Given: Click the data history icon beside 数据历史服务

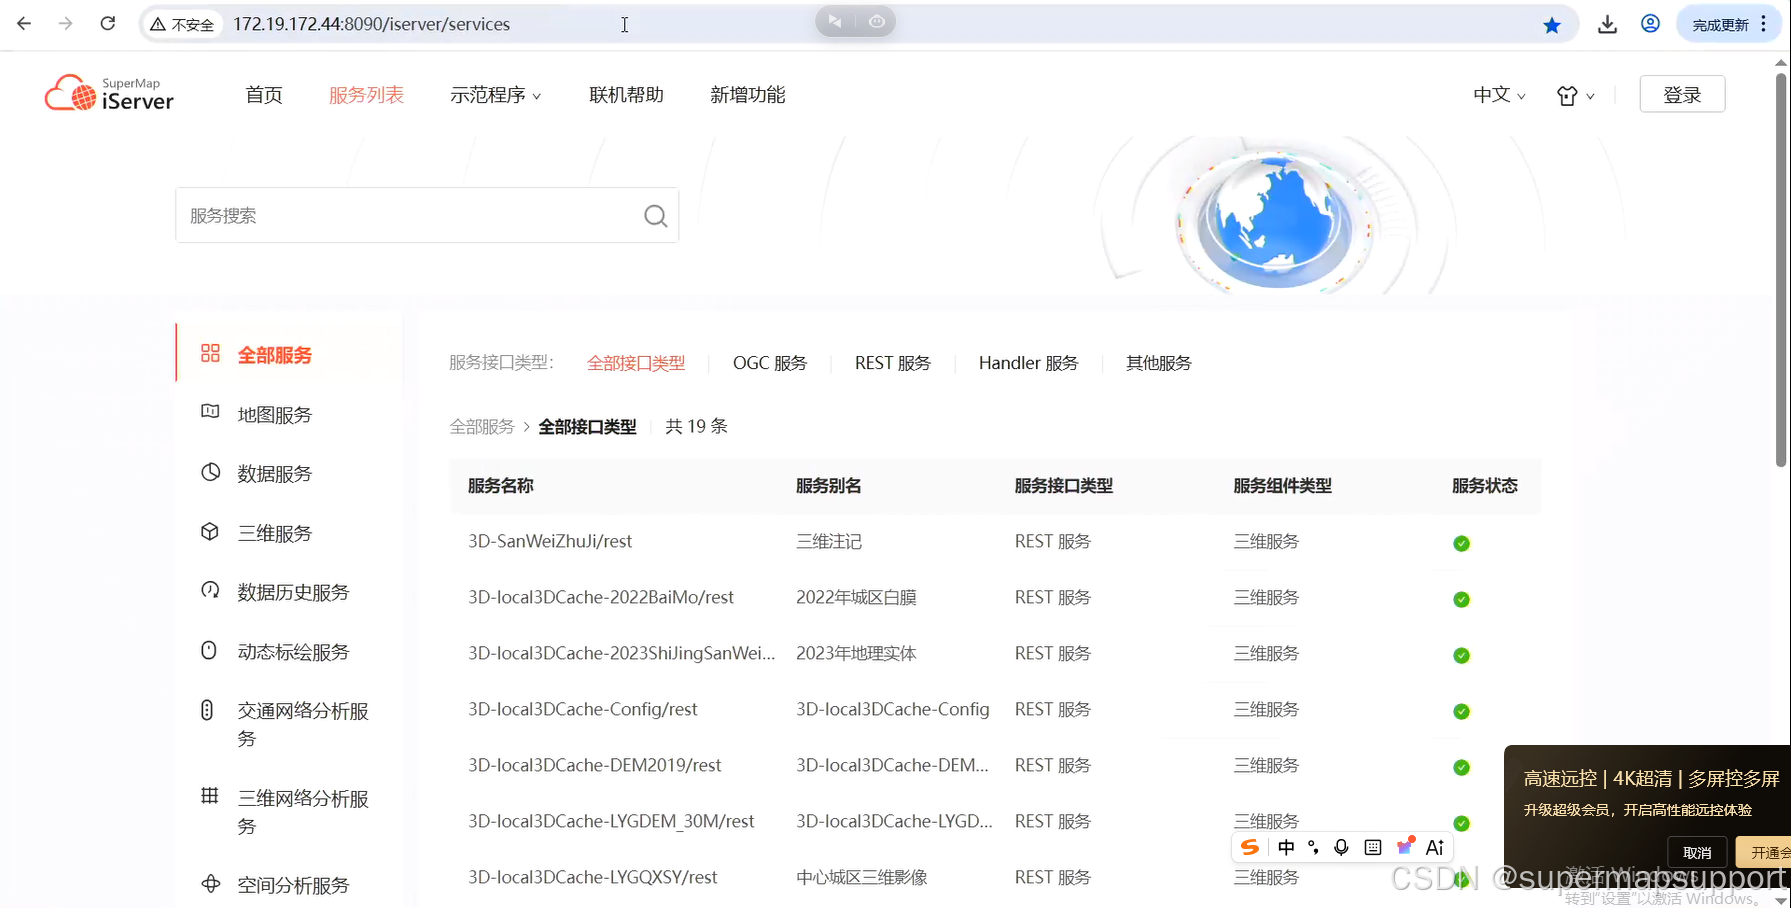Looking at the screenshot, I should click(x=210, y=590).
